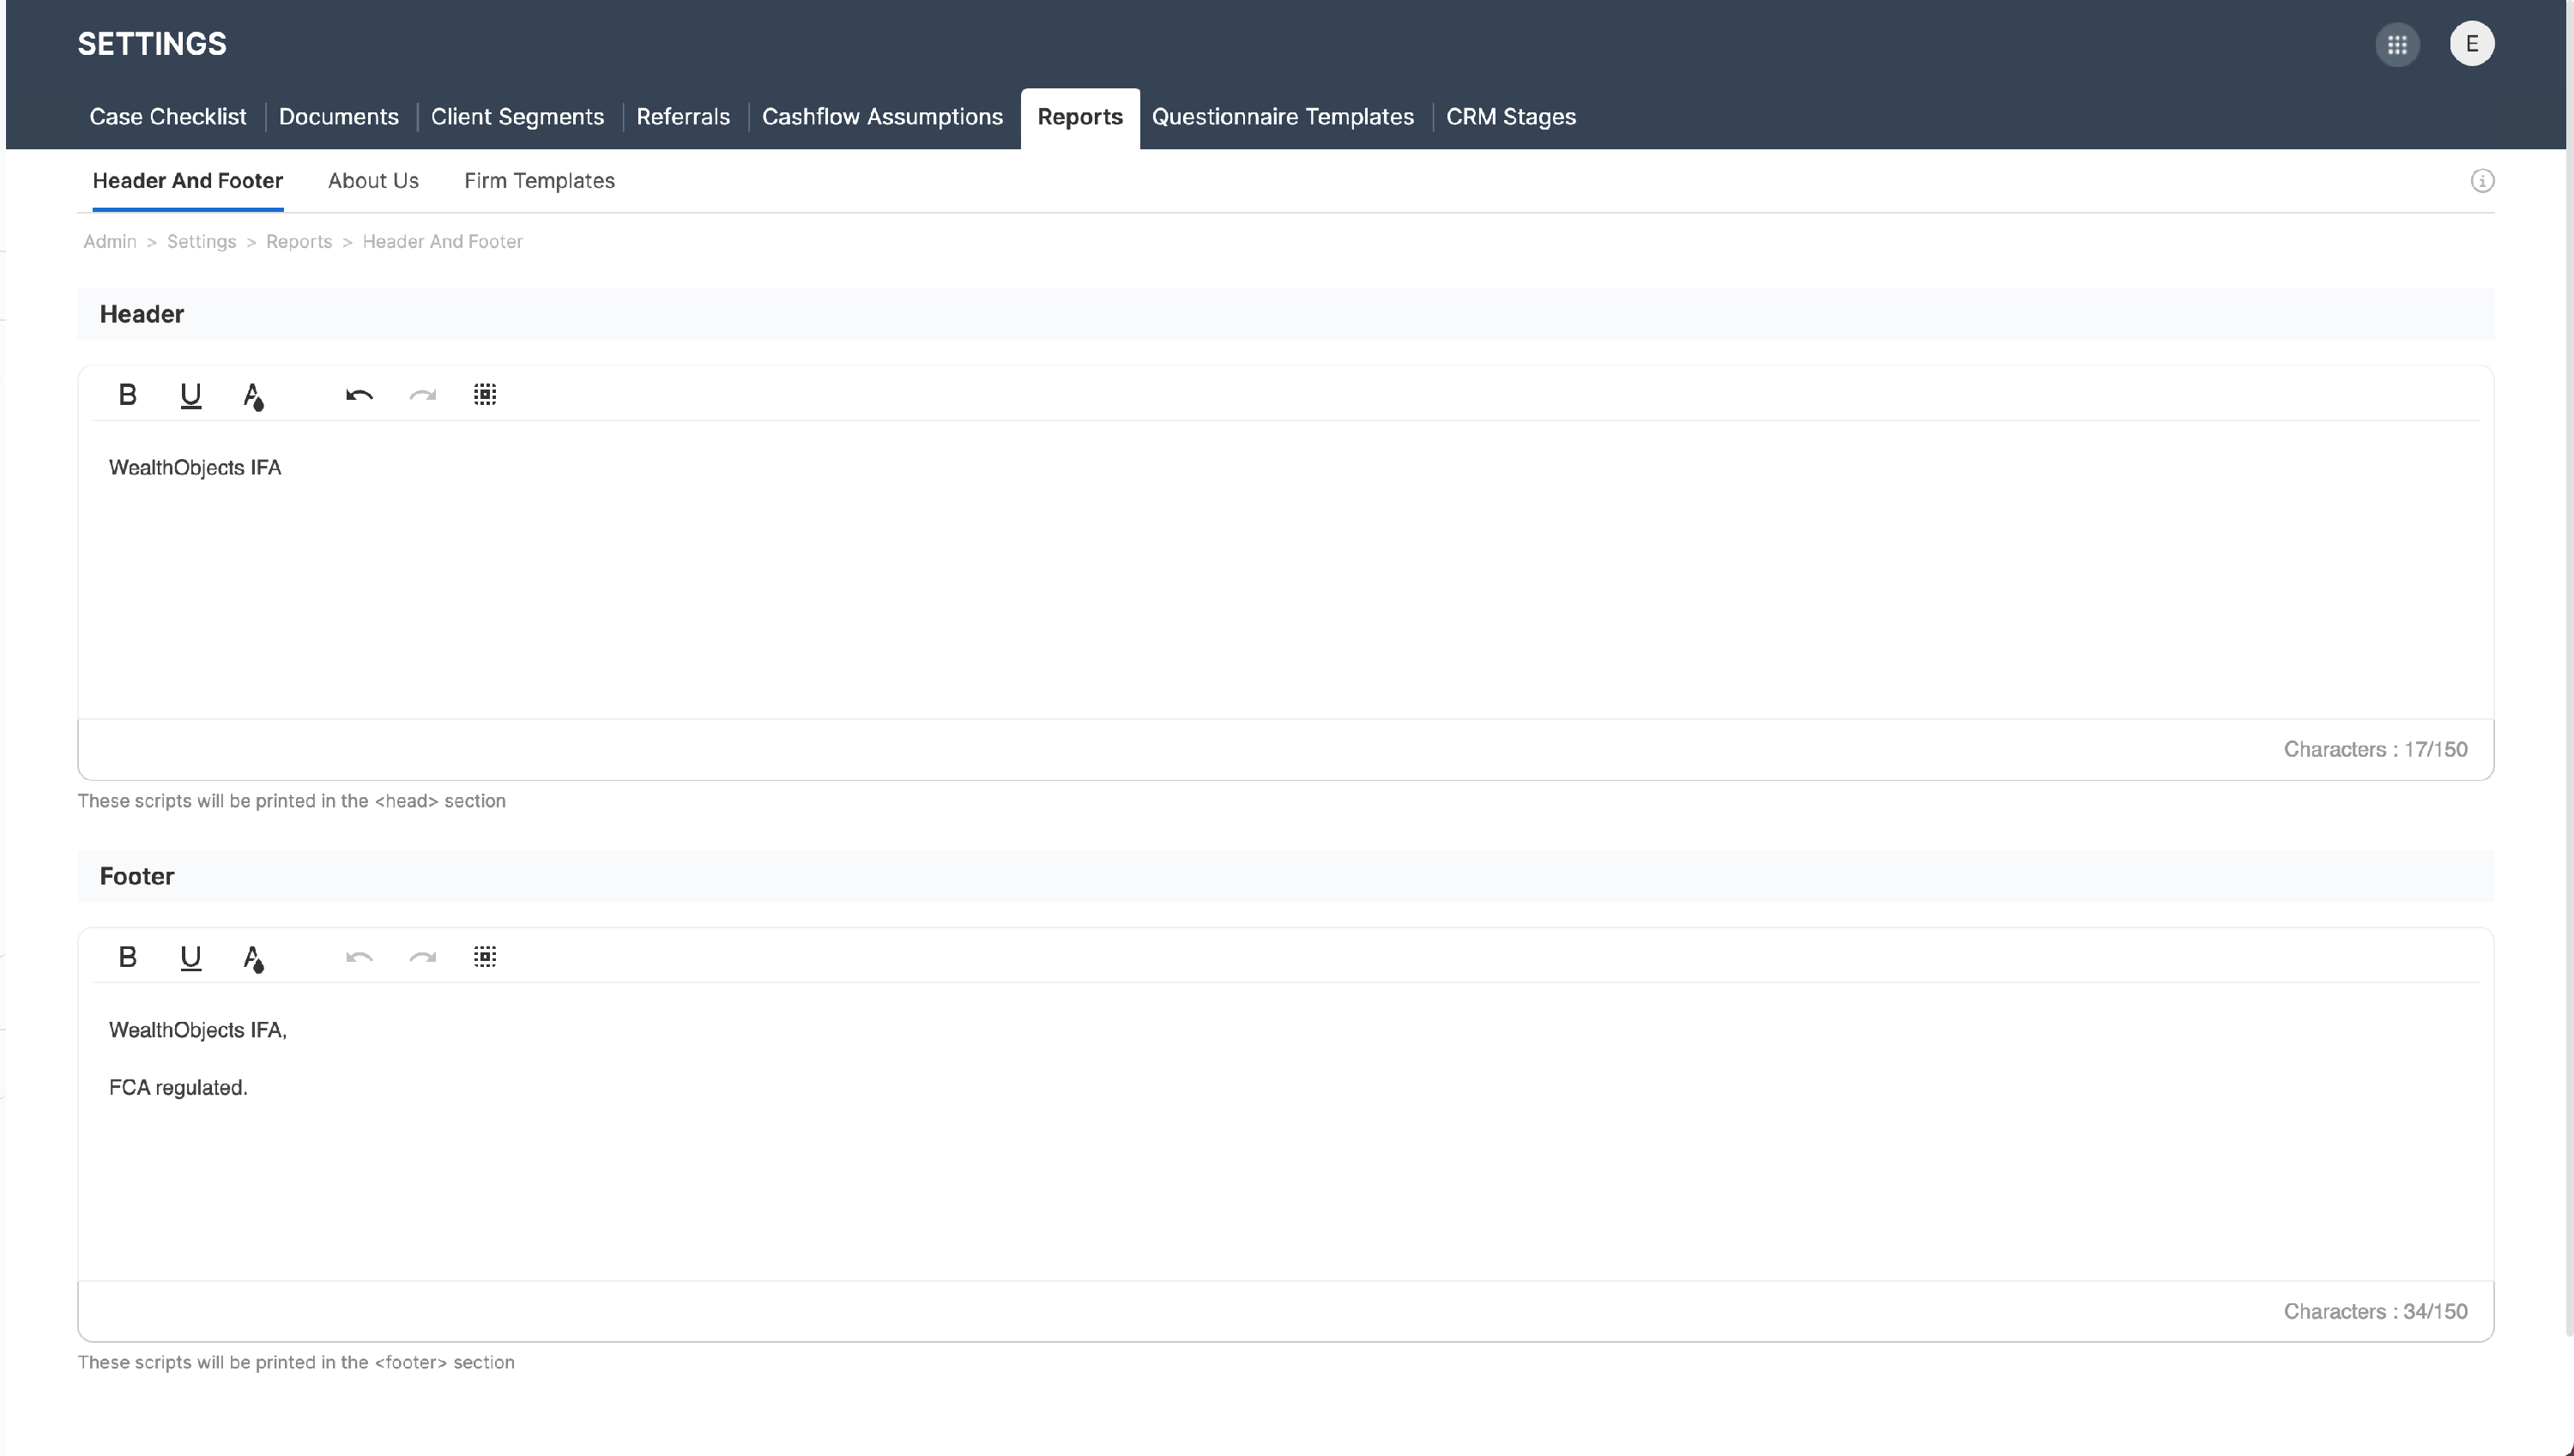
Task: Click the Header section title
Action: tap(141, 315)
